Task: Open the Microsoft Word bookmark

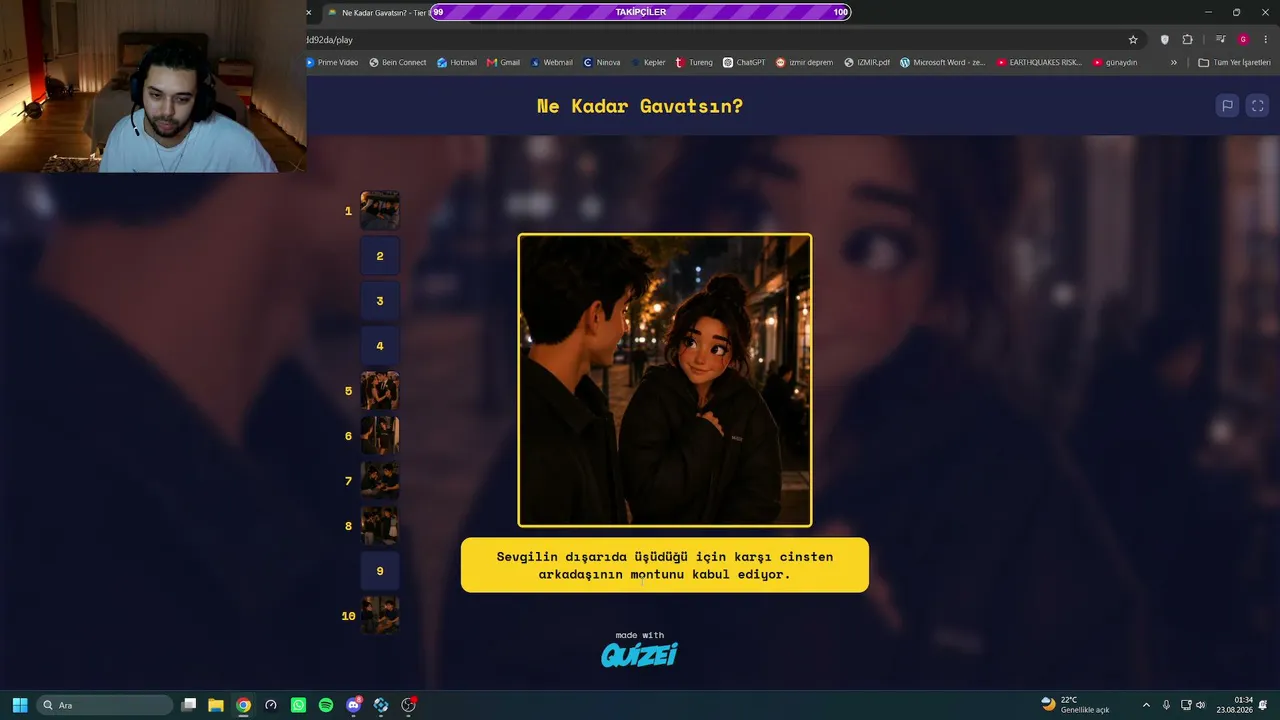Action: (x=942, y=62)
